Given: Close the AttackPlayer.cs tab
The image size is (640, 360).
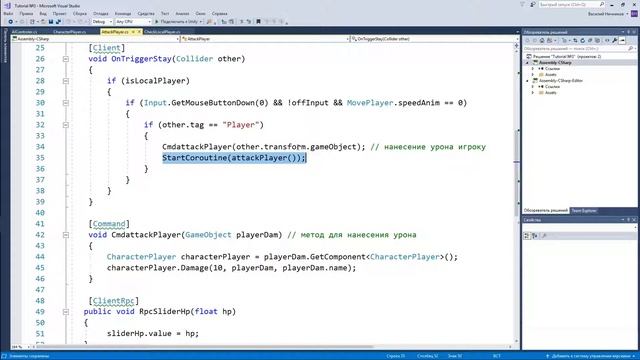Looking at the screenshot, I should (139, 31).
